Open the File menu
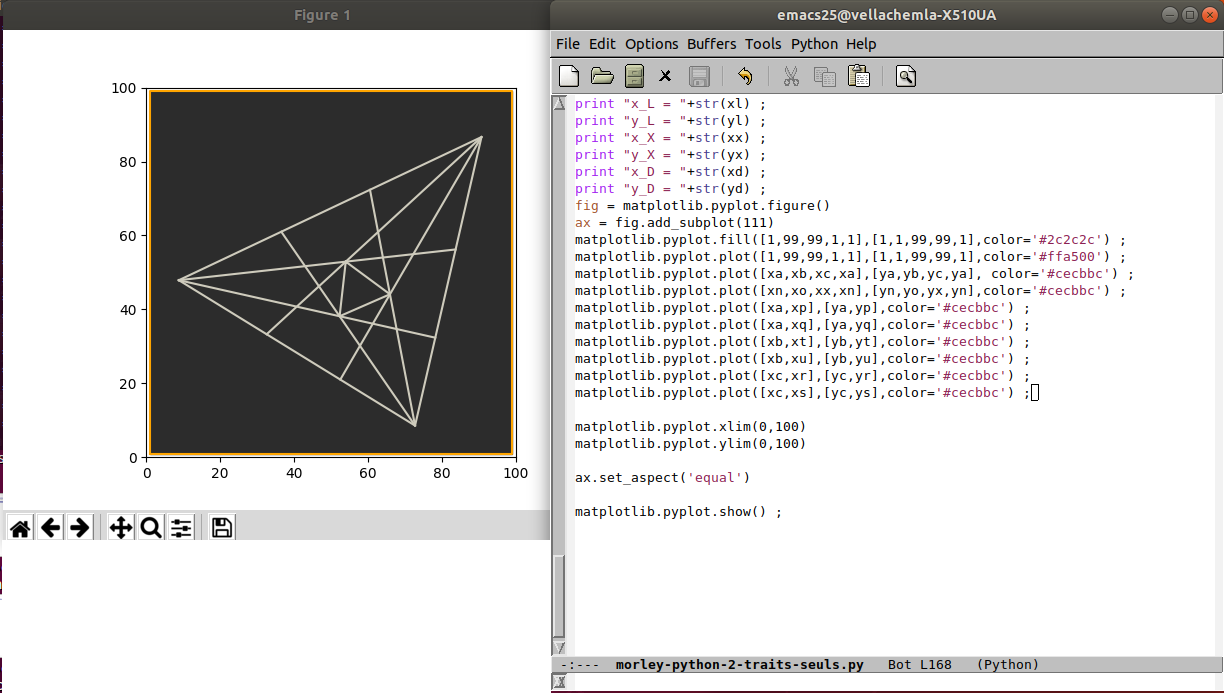This screenshot has height=693, width=1224. coord(567,44)
